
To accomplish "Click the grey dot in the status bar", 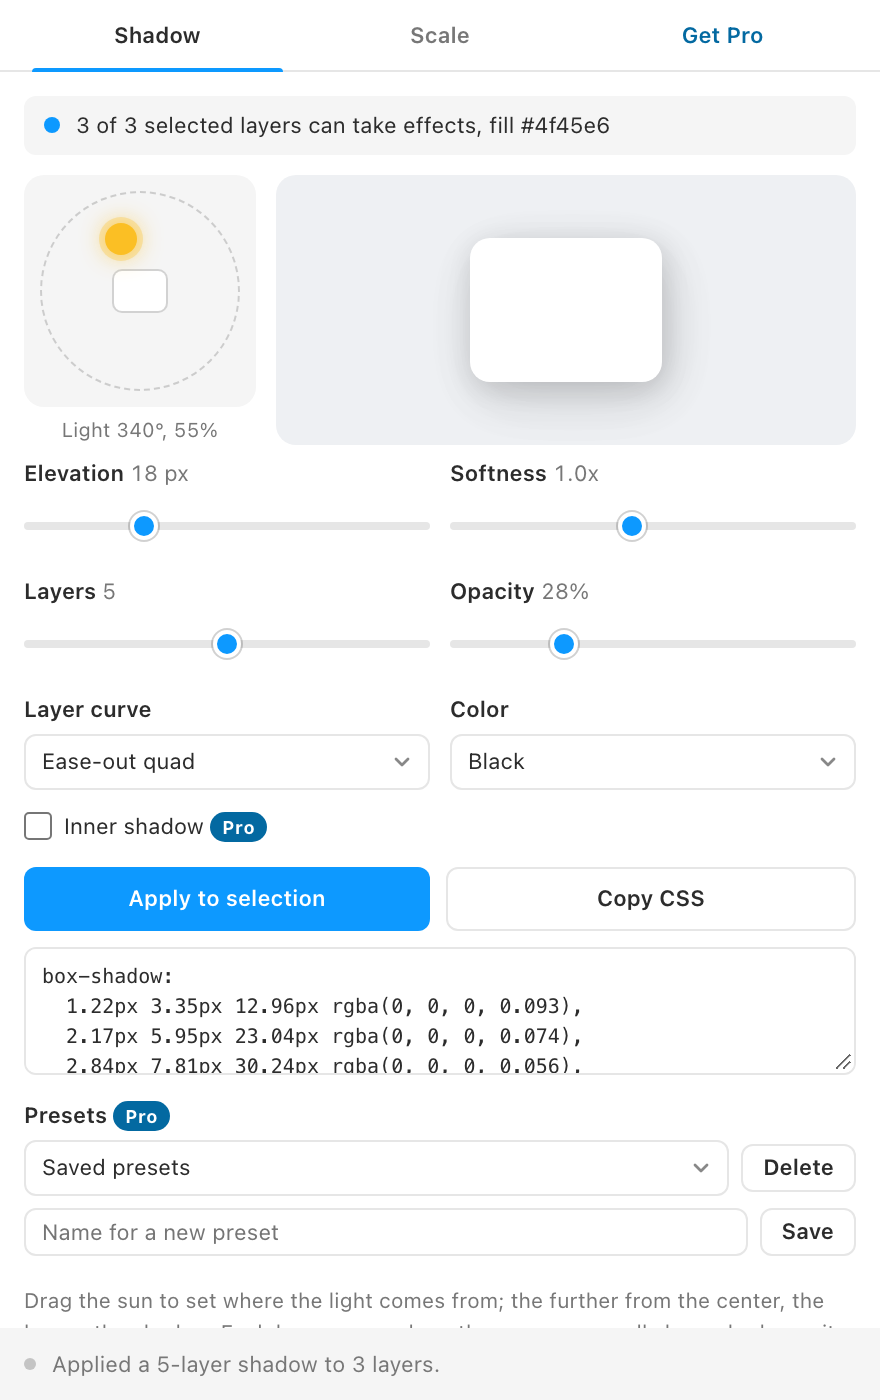I will pos(30,1364).
